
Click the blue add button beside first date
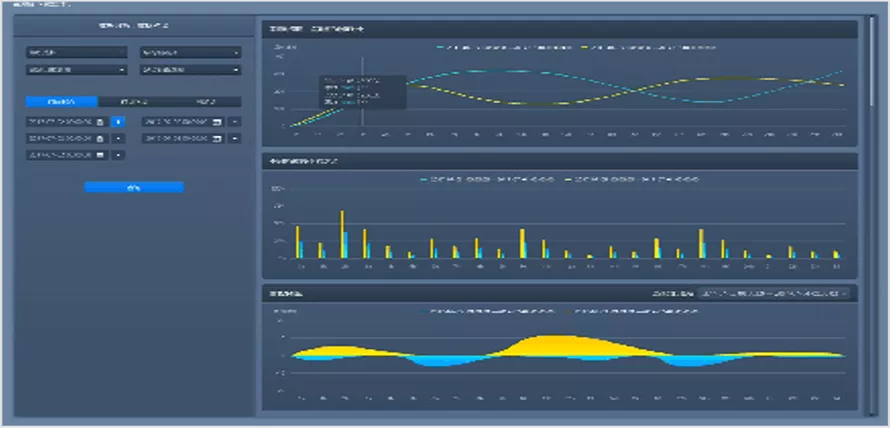click(x=118, y=121)
